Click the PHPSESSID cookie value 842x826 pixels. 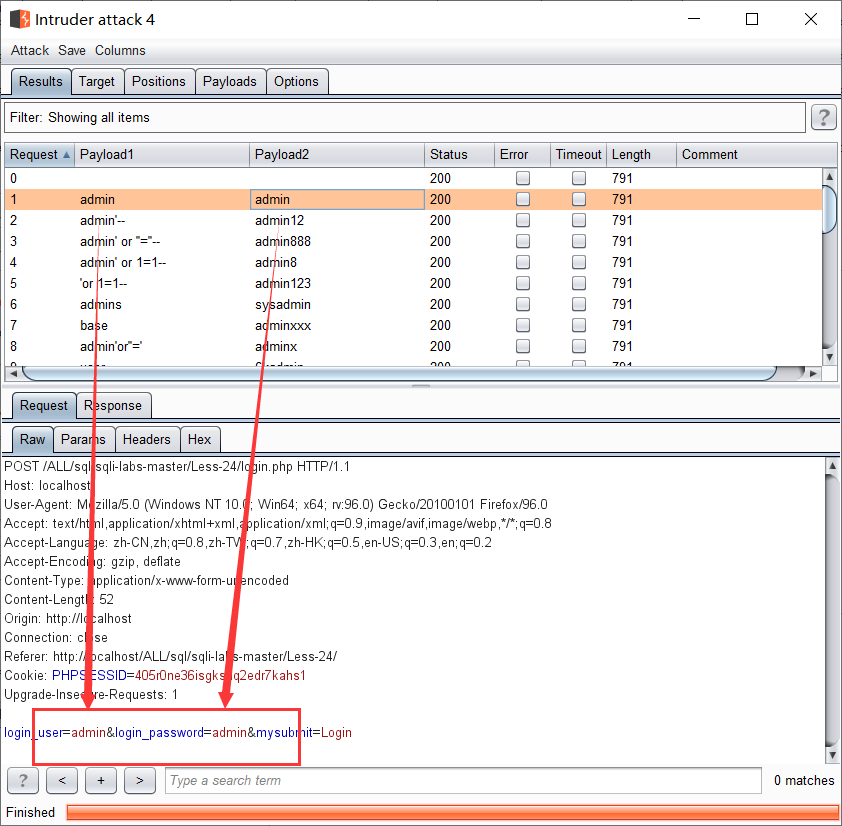point(220,676)
